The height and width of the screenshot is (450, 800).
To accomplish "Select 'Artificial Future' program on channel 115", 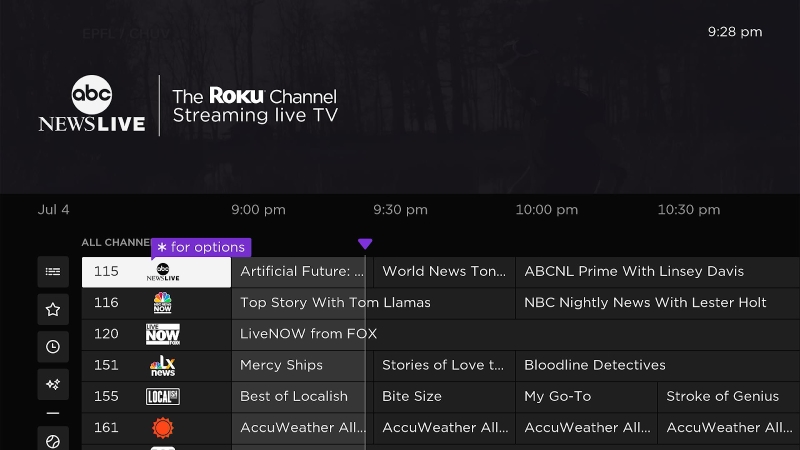I will pos(302,272).
